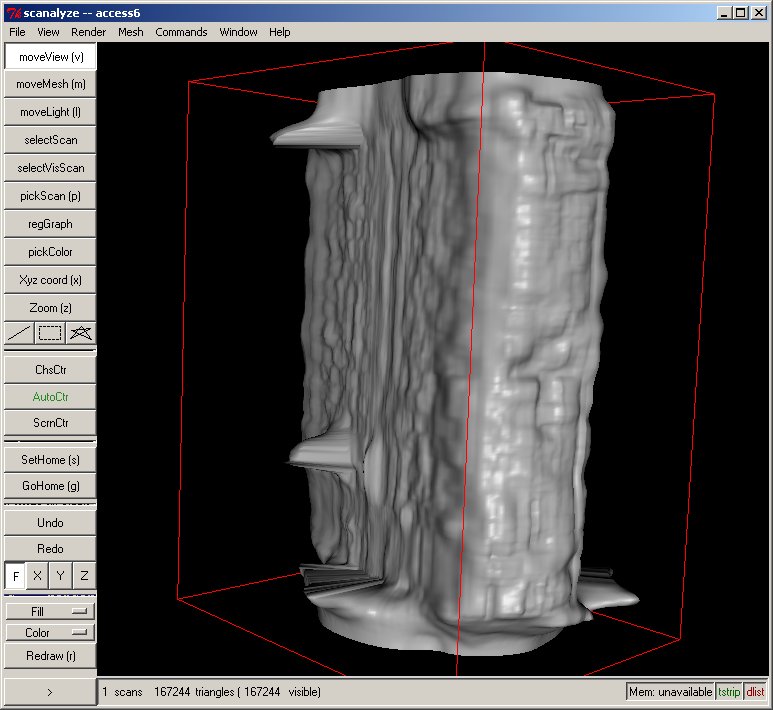Select the polygon shape selection tool
Image resolution: width=773 pixels, height=710 pixels.
point(81,333)
